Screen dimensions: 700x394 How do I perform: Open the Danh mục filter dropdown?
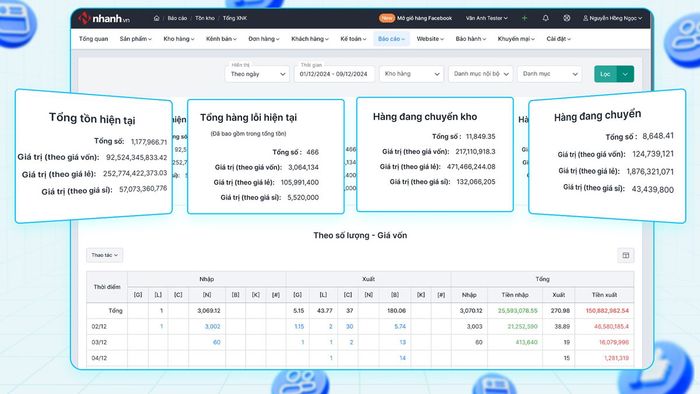[x=550, y=74]
